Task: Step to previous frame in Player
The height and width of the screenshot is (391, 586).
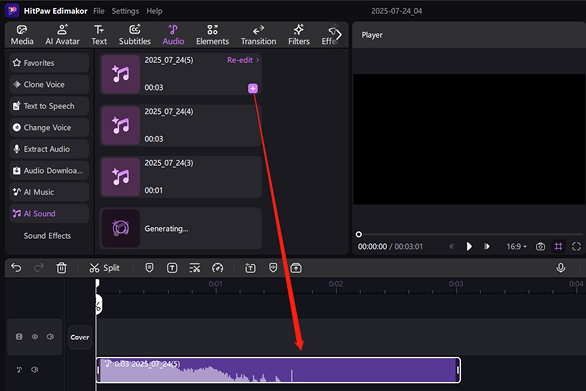Action: 451,246
